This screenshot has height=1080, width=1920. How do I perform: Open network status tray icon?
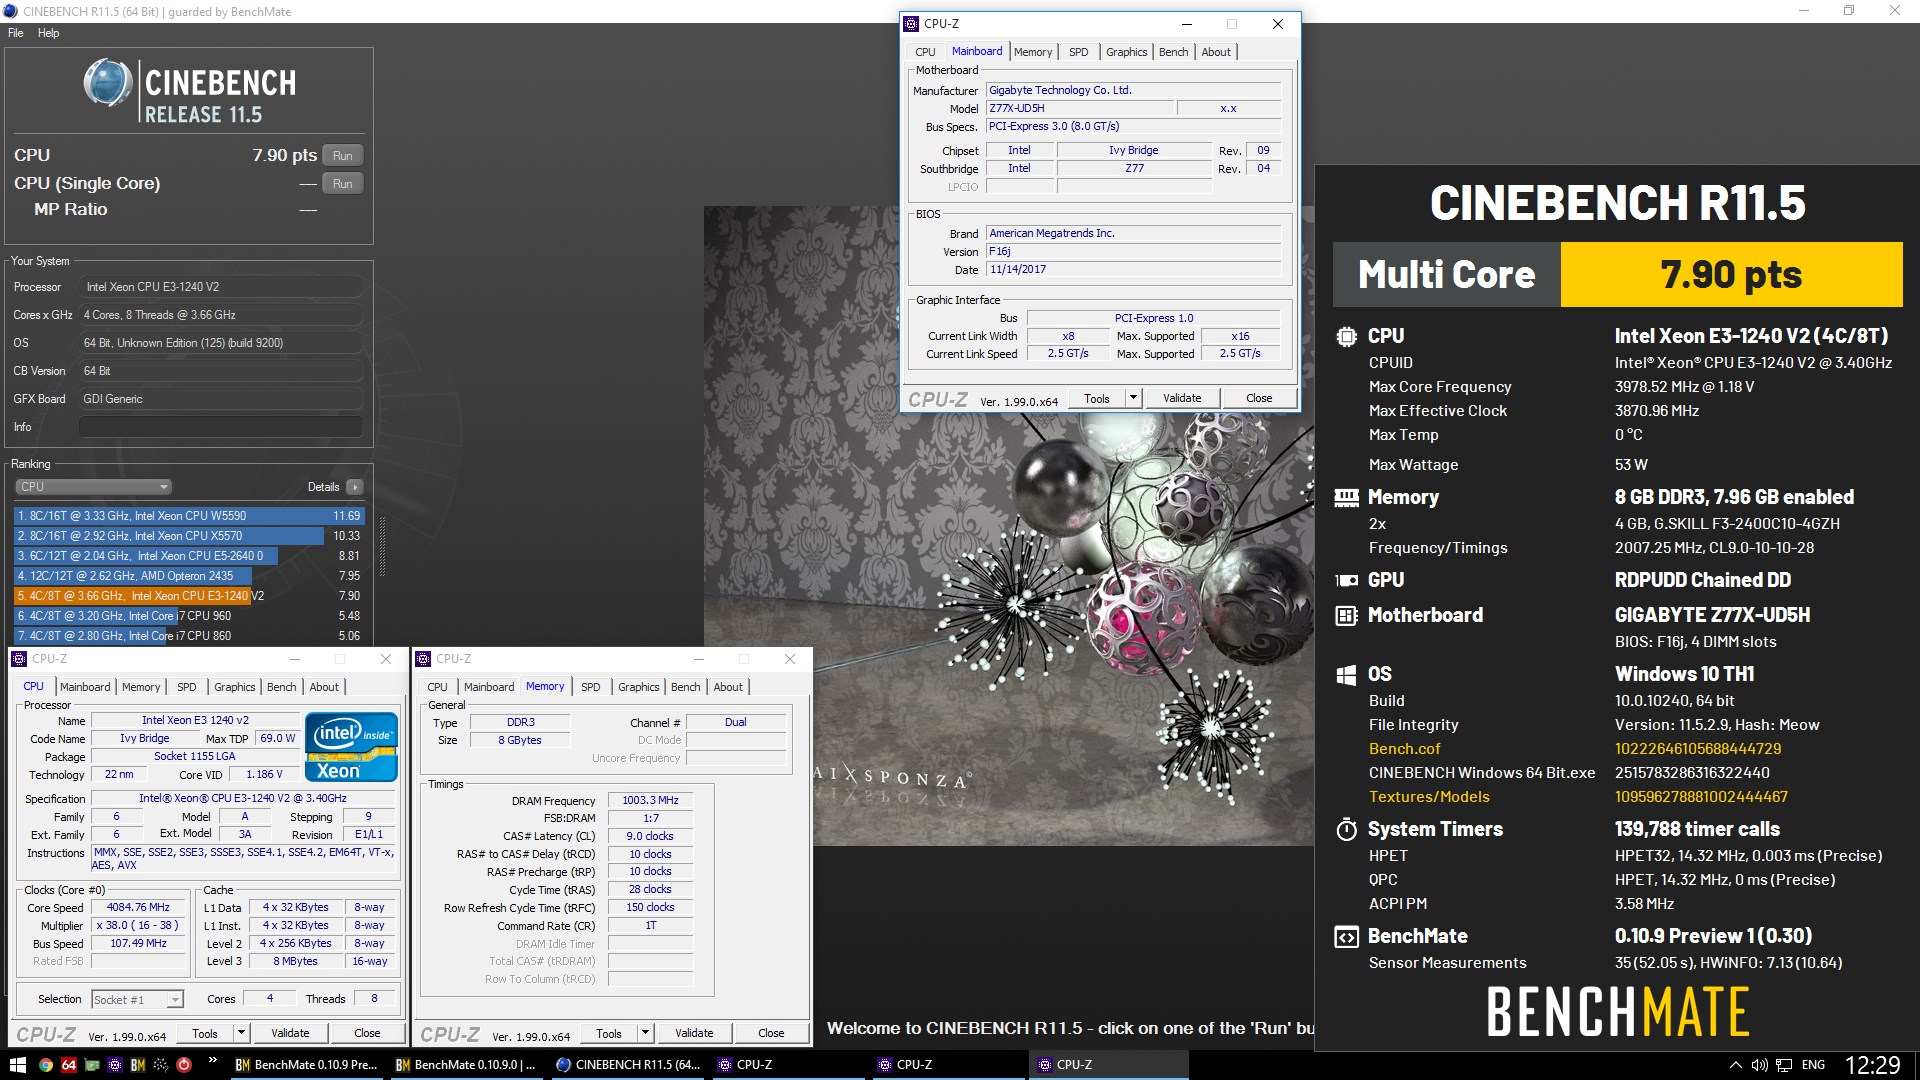pos(1783,1065)
